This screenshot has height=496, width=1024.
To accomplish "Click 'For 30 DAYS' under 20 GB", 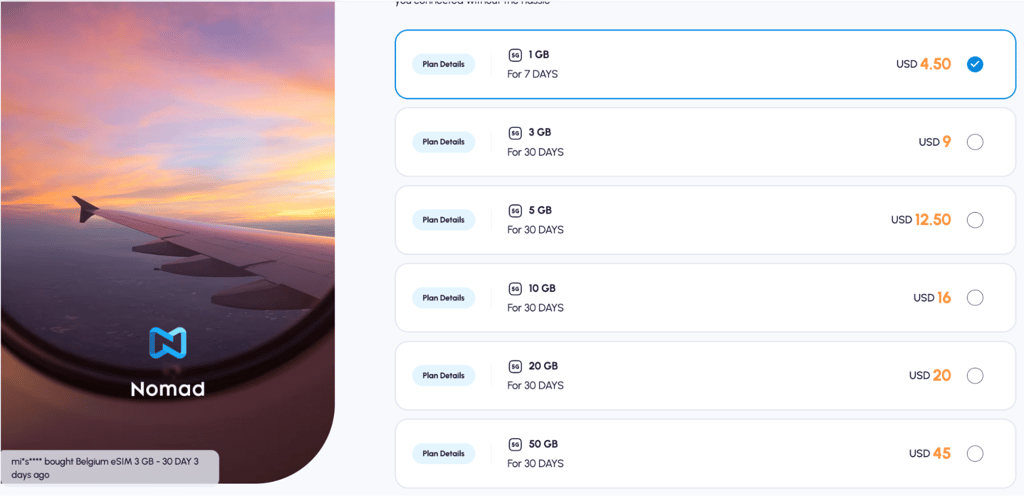I will [535, 386].
